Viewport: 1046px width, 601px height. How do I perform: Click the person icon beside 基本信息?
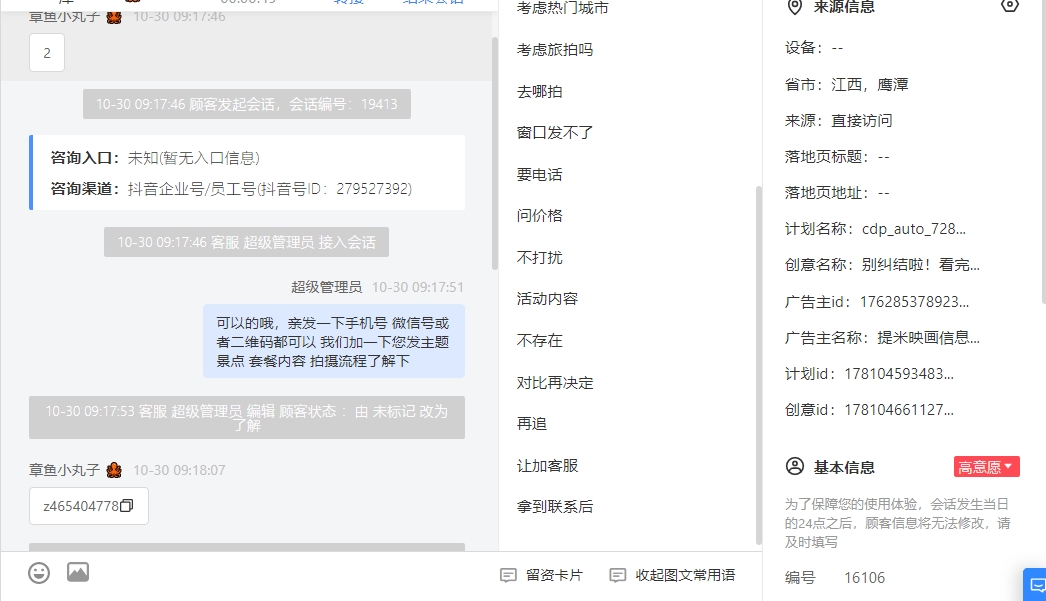(795, 466)
